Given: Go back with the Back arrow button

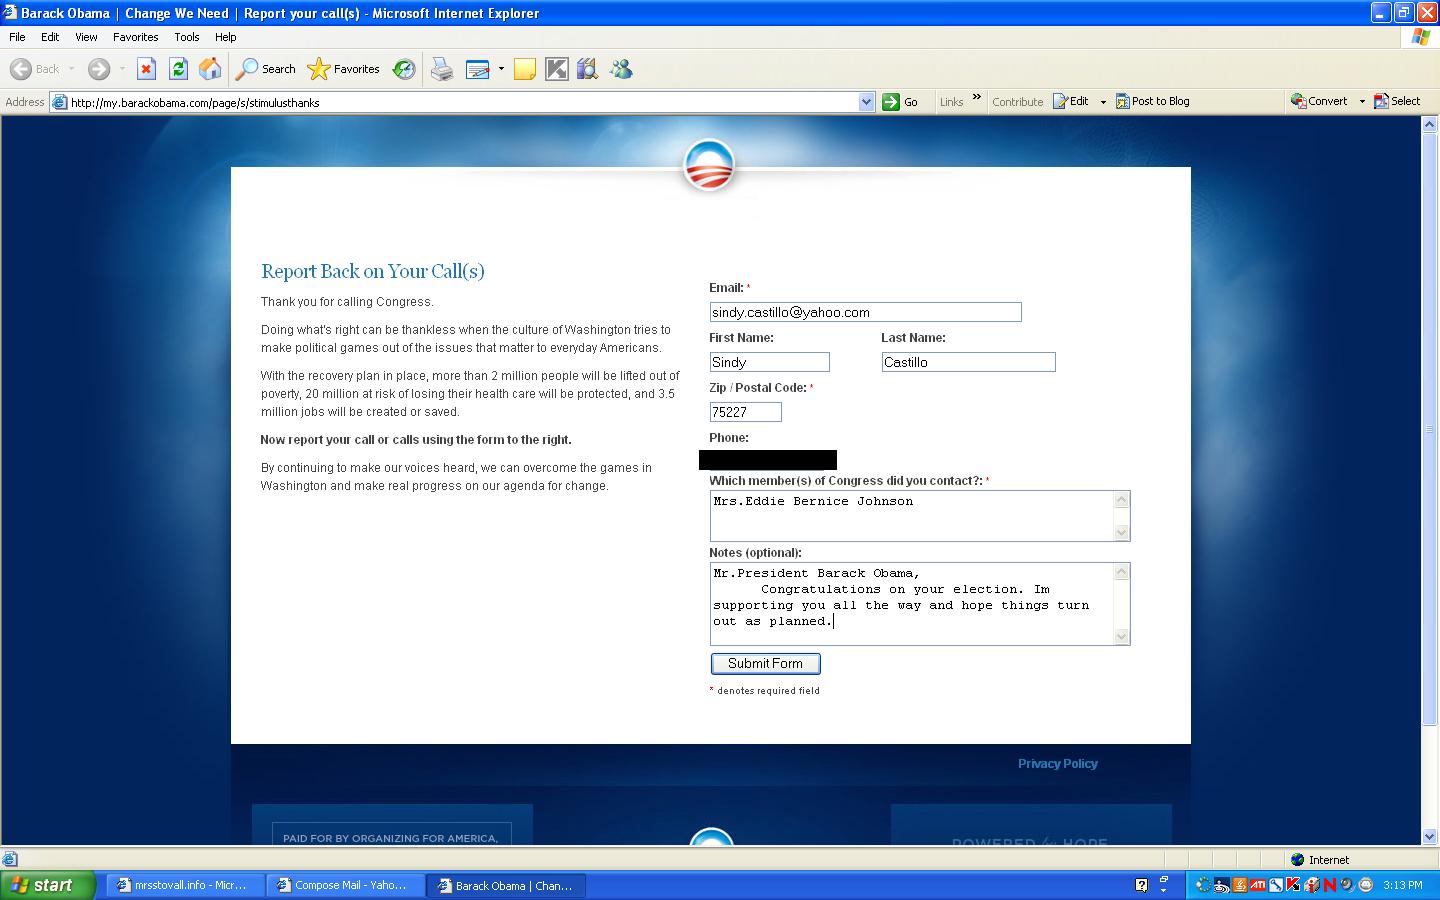Looking at the screenshot, I should [35, 69].
